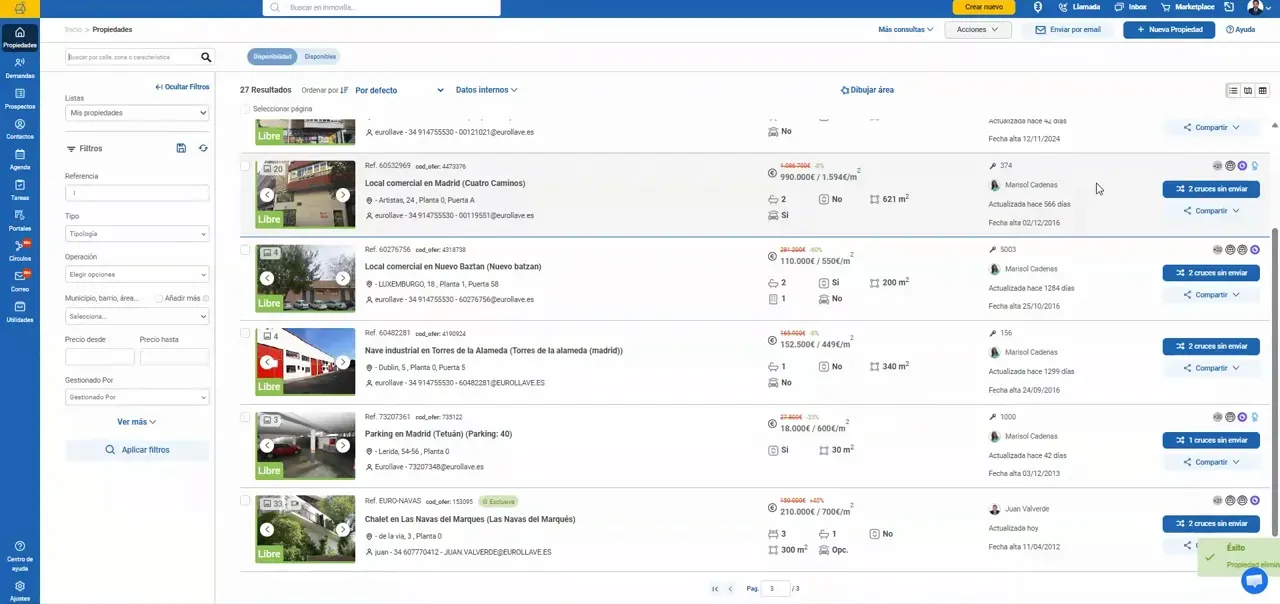The width and height of the screenshot is (1280, 604).
Task: Click Aplicar filtros button
Action: click(x=137, y=450)
